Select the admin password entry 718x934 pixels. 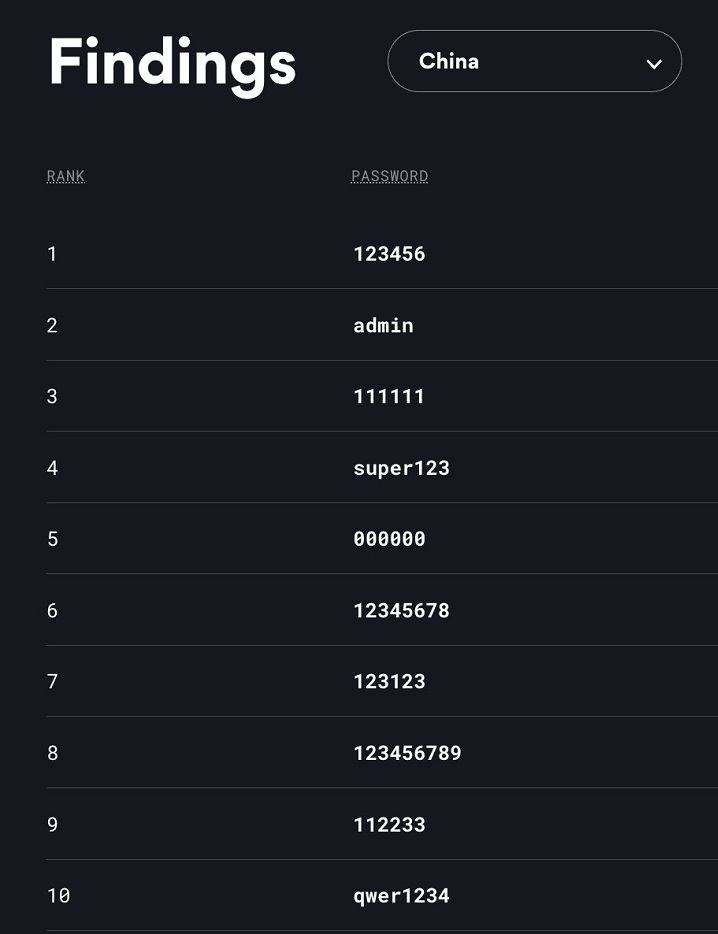[x=383, y=325]
